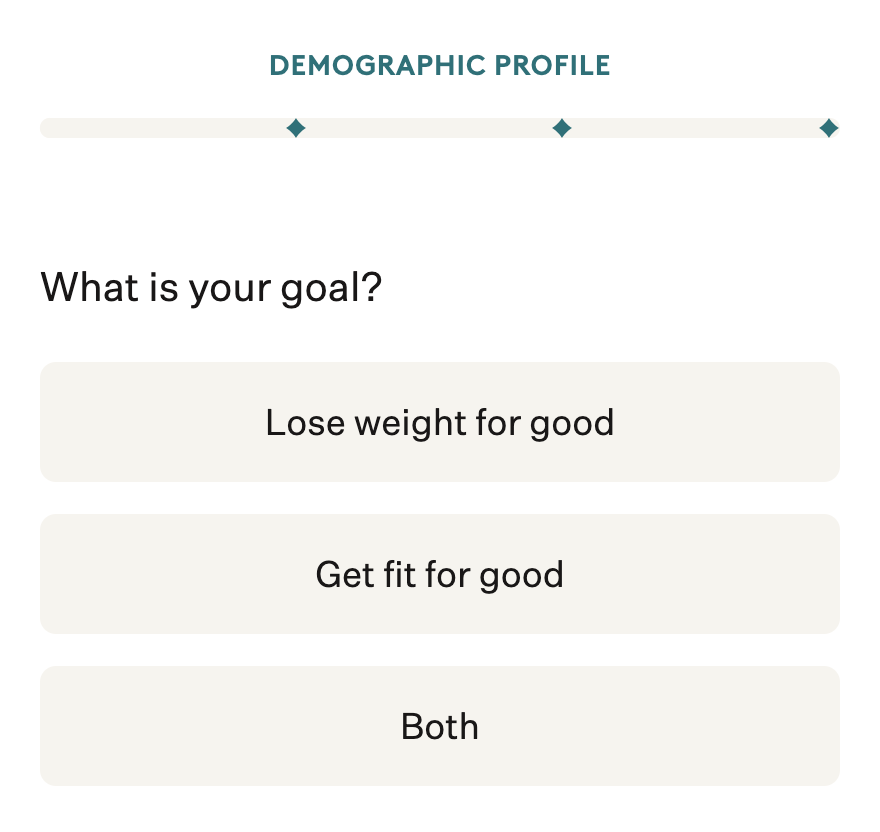Click the middle diamond marker on progress bar
The width and height of the screenshot is (880, 832).
point(562,128)
